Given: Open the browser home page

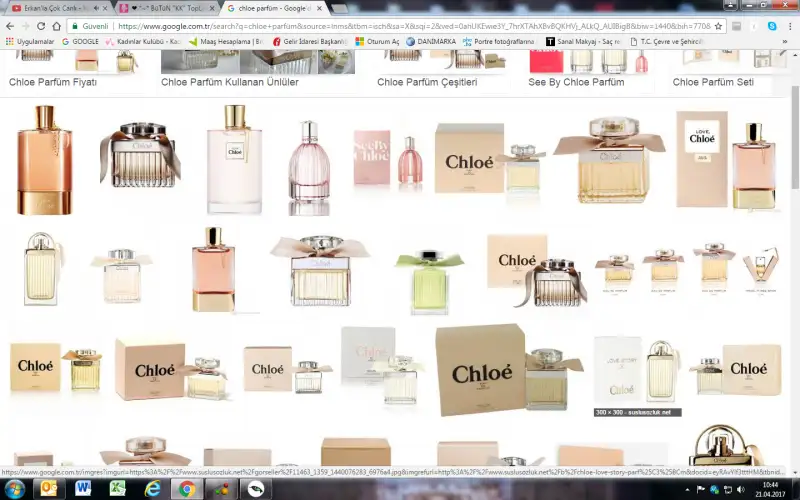Looking at the screenshot, I should click(56, 26).
